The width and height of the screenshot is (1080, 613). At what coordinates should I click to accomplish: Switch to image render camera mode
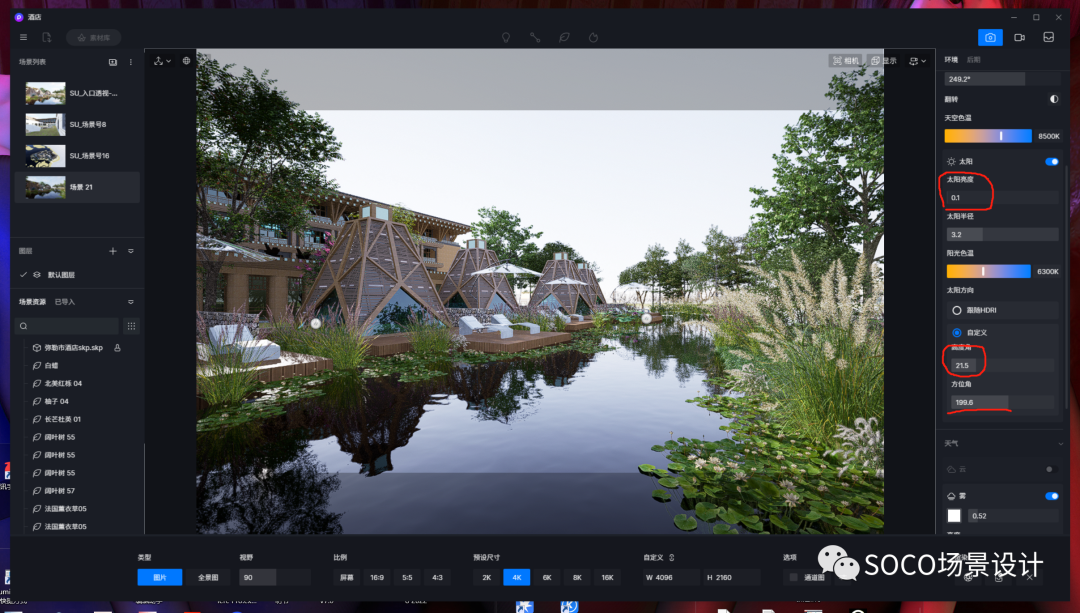[x=990, y=37]
